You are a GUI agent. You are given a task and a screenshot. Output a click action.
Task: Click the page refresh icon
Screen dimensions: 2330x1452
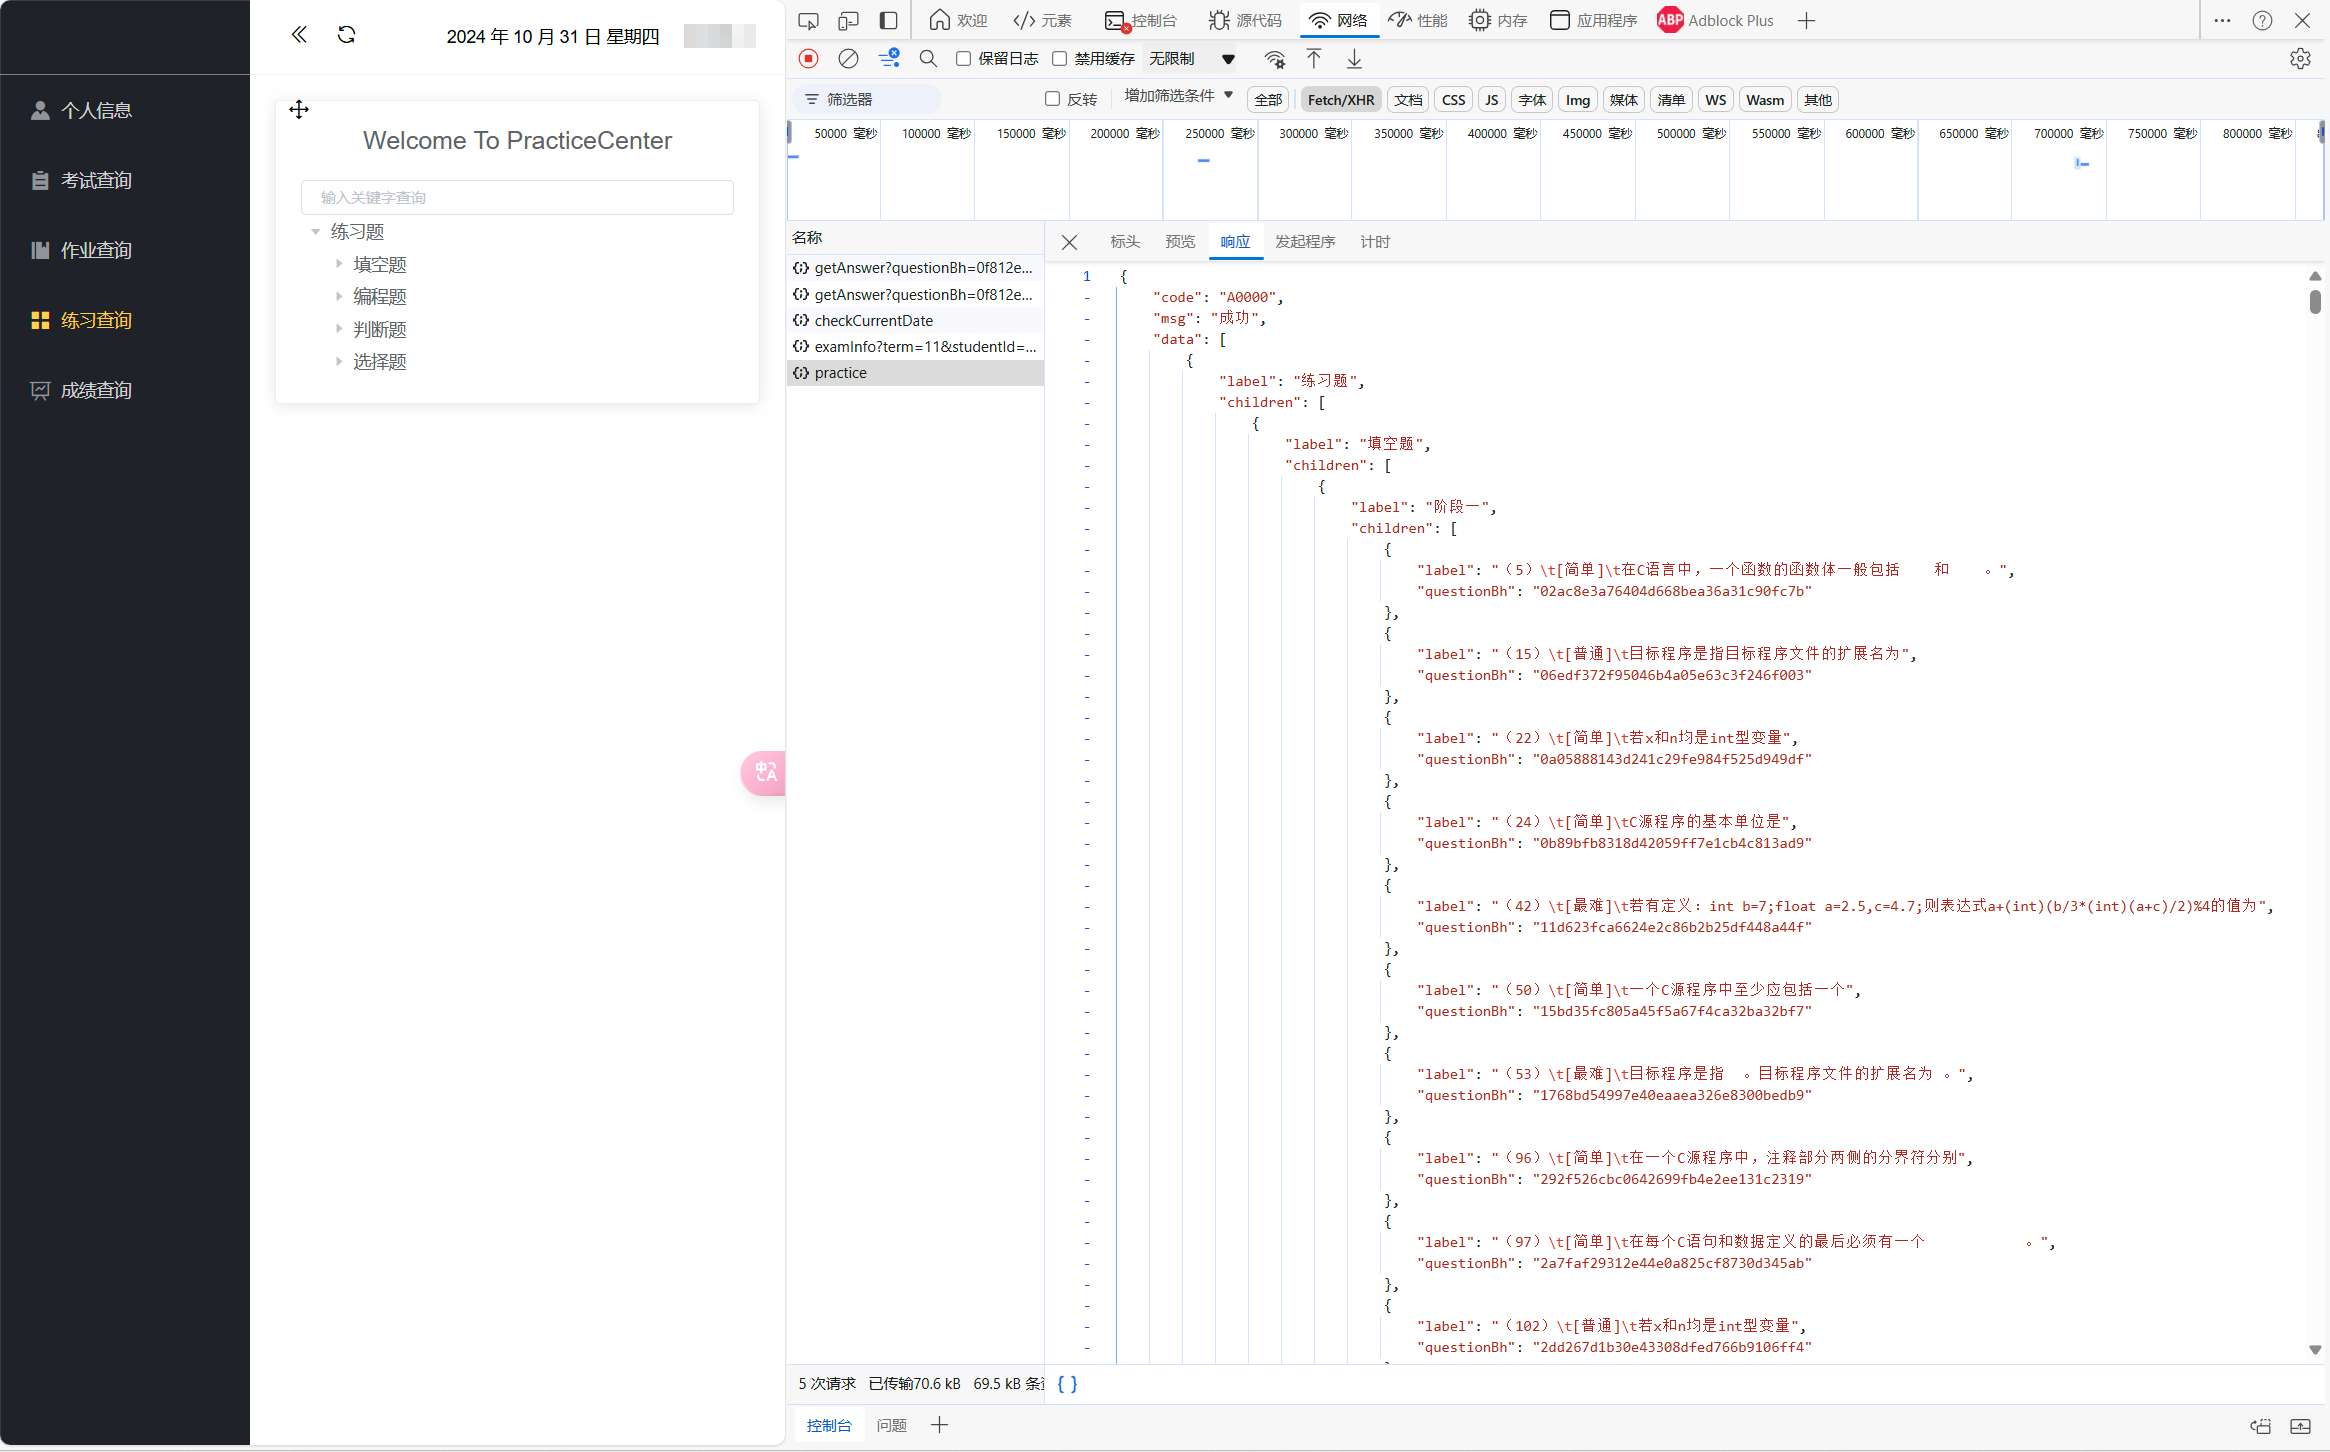point(347,35)
